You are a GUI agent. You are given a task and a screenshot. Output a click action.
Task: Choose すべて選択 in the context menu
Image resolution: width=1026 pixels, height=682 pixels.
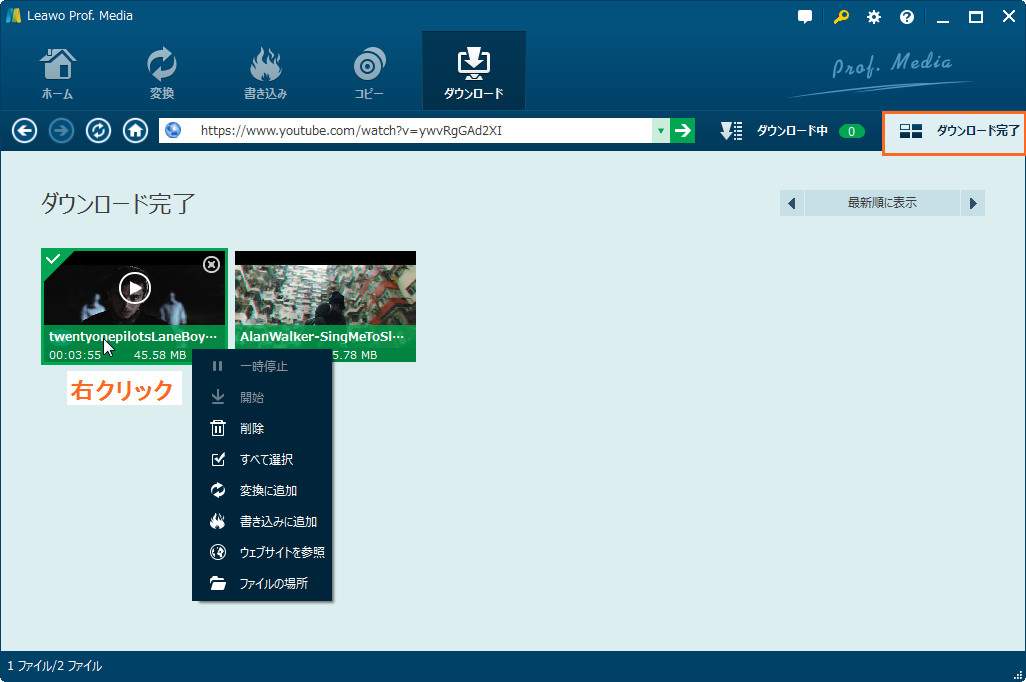[x=262, y=459]
